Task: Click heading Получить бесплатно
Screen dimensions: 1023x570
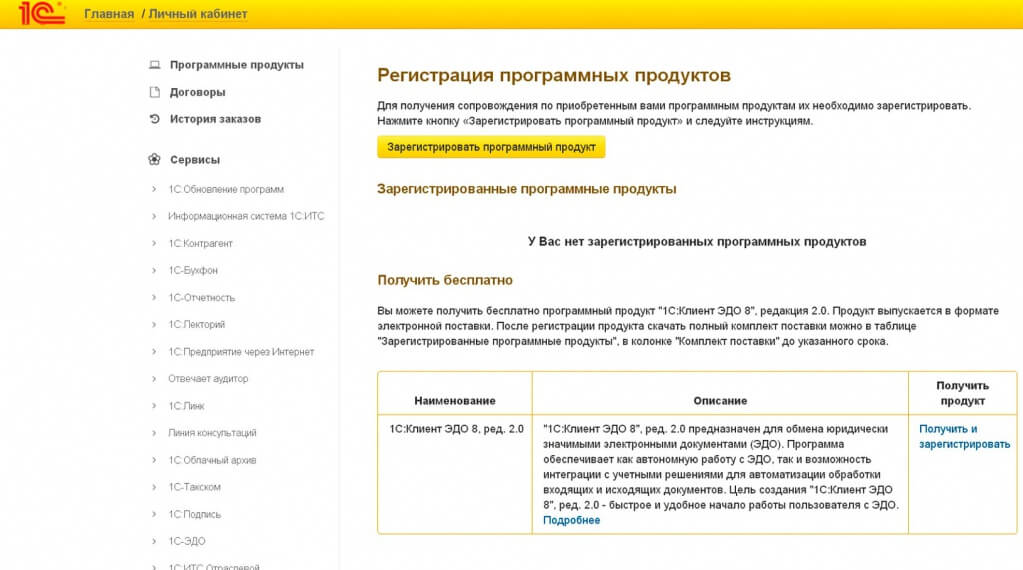Action: pyautogui.click(x=445, y=280)
